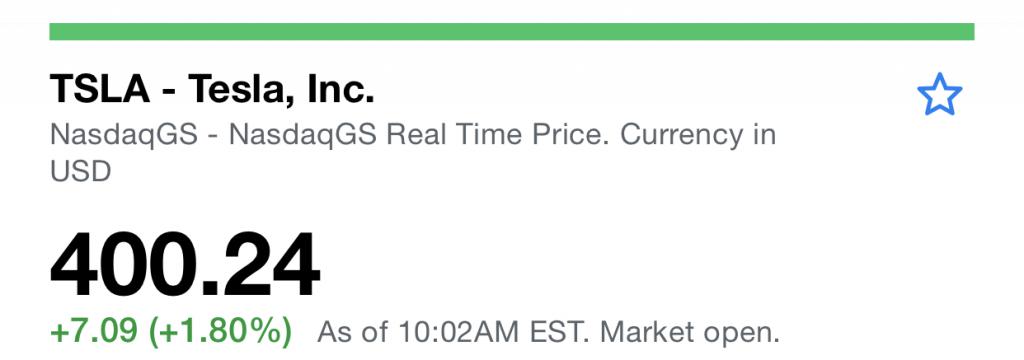Screen dimensions: 1024x360
Task: Click the second NasdaqGS label before Real Time
Action: tap(303, 136)
